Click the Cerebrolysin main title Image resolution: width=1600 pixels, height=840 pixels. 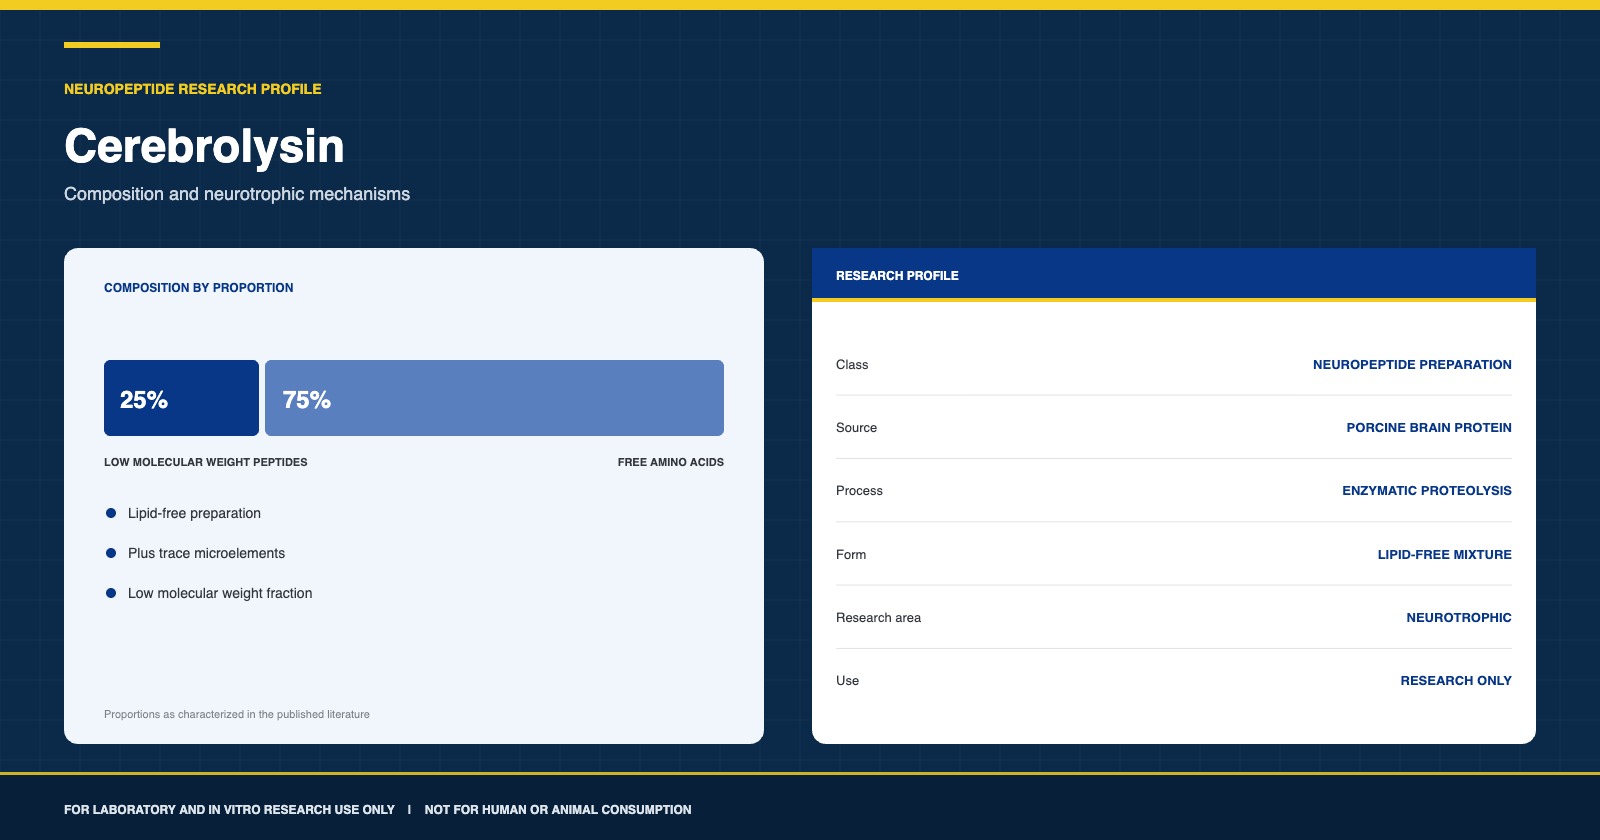[x=204, y=146]
